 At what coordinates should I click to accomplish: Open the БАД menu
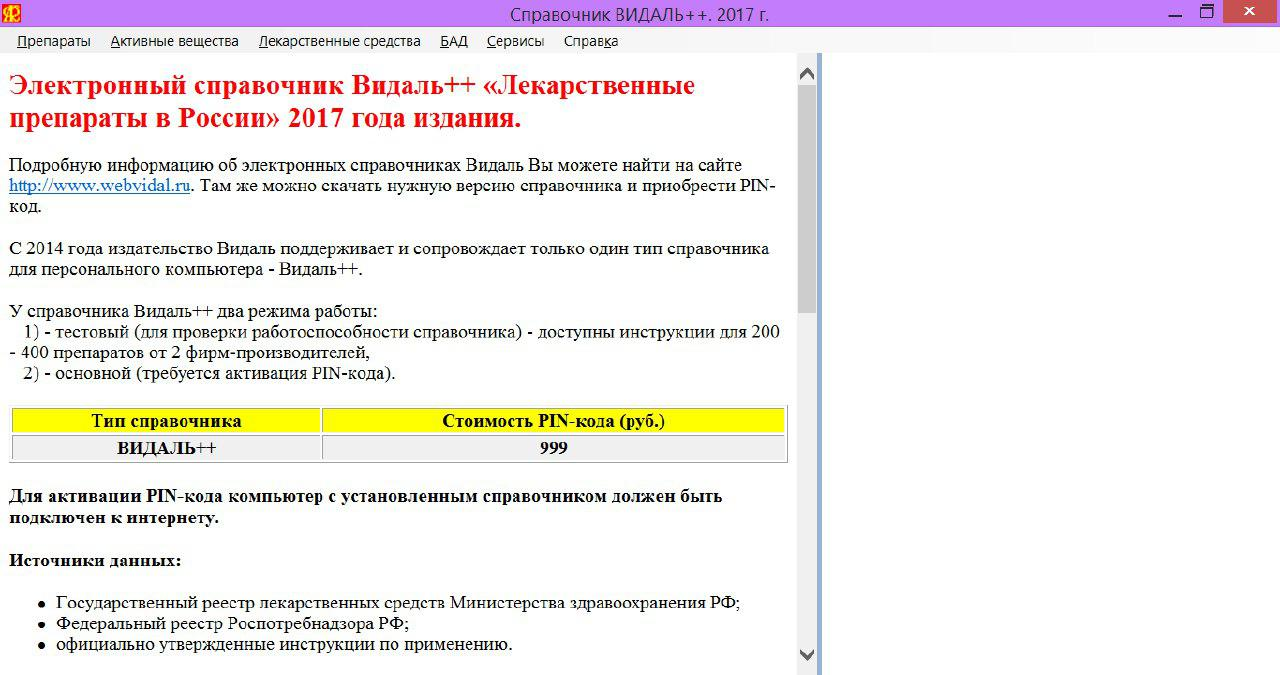[x=453, y=41]
